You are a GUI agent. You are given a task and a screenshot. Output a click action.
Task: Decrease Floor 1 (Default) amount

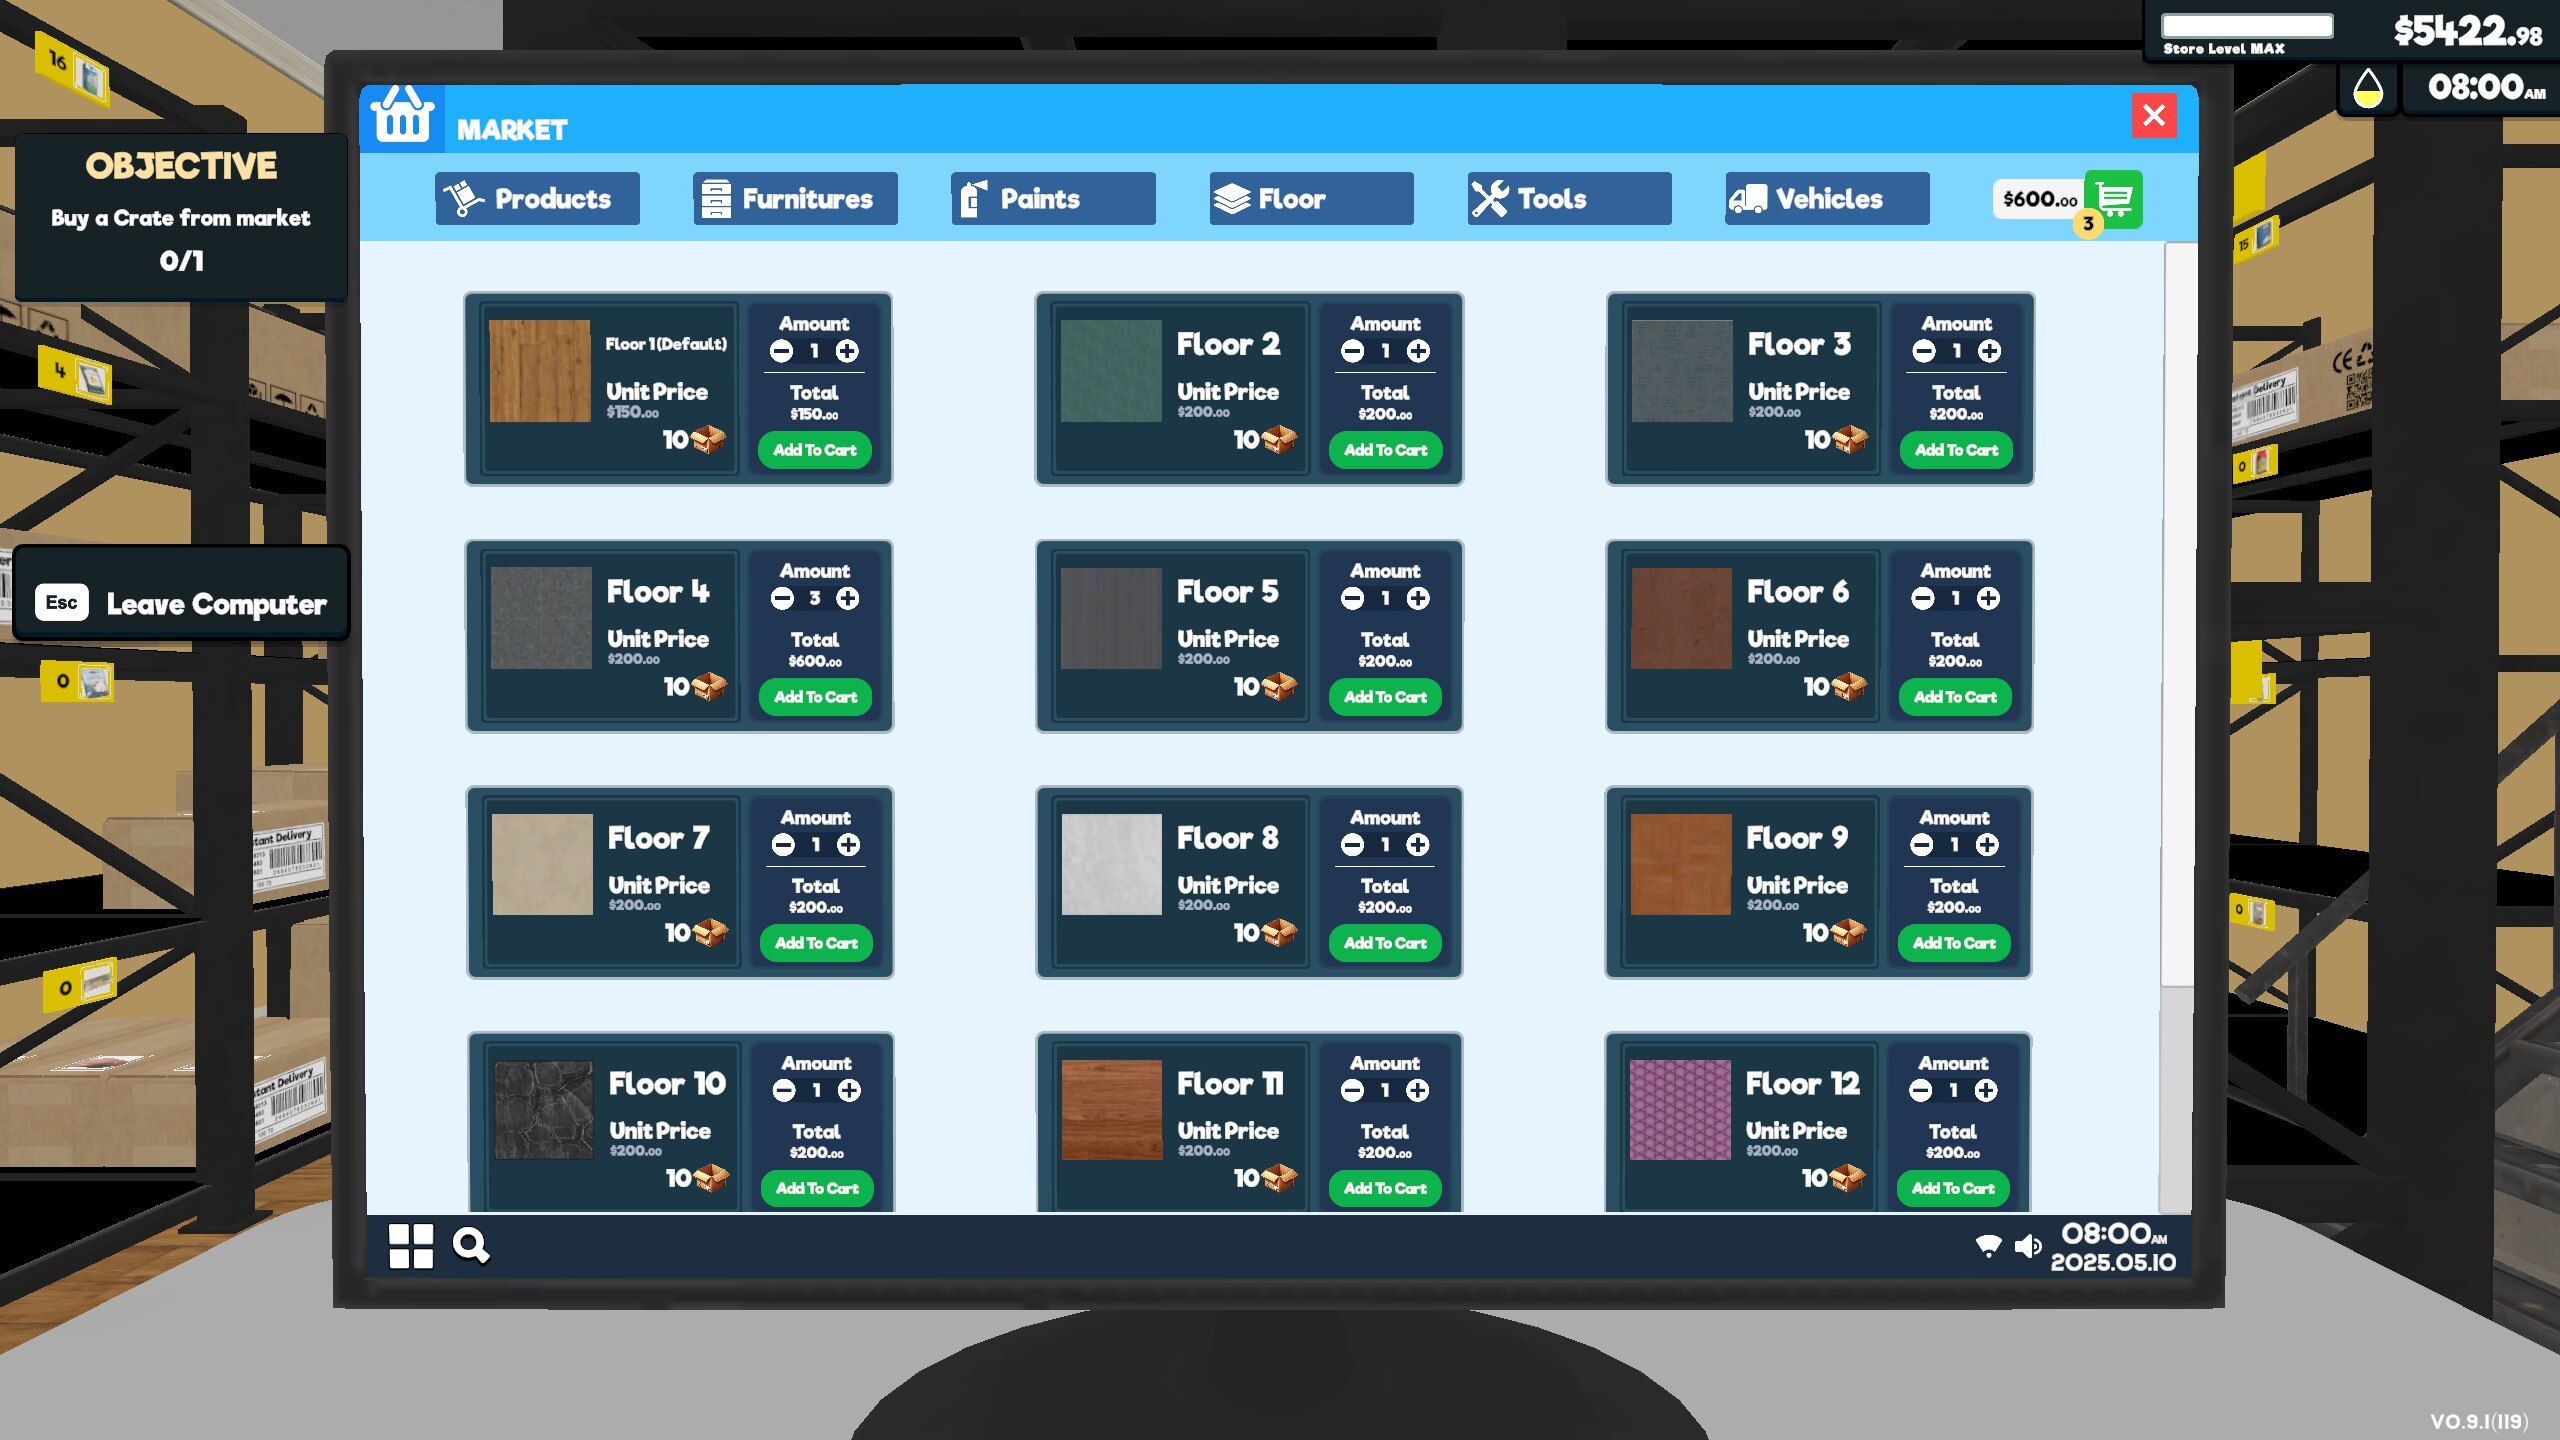click(x=782, y=351)
